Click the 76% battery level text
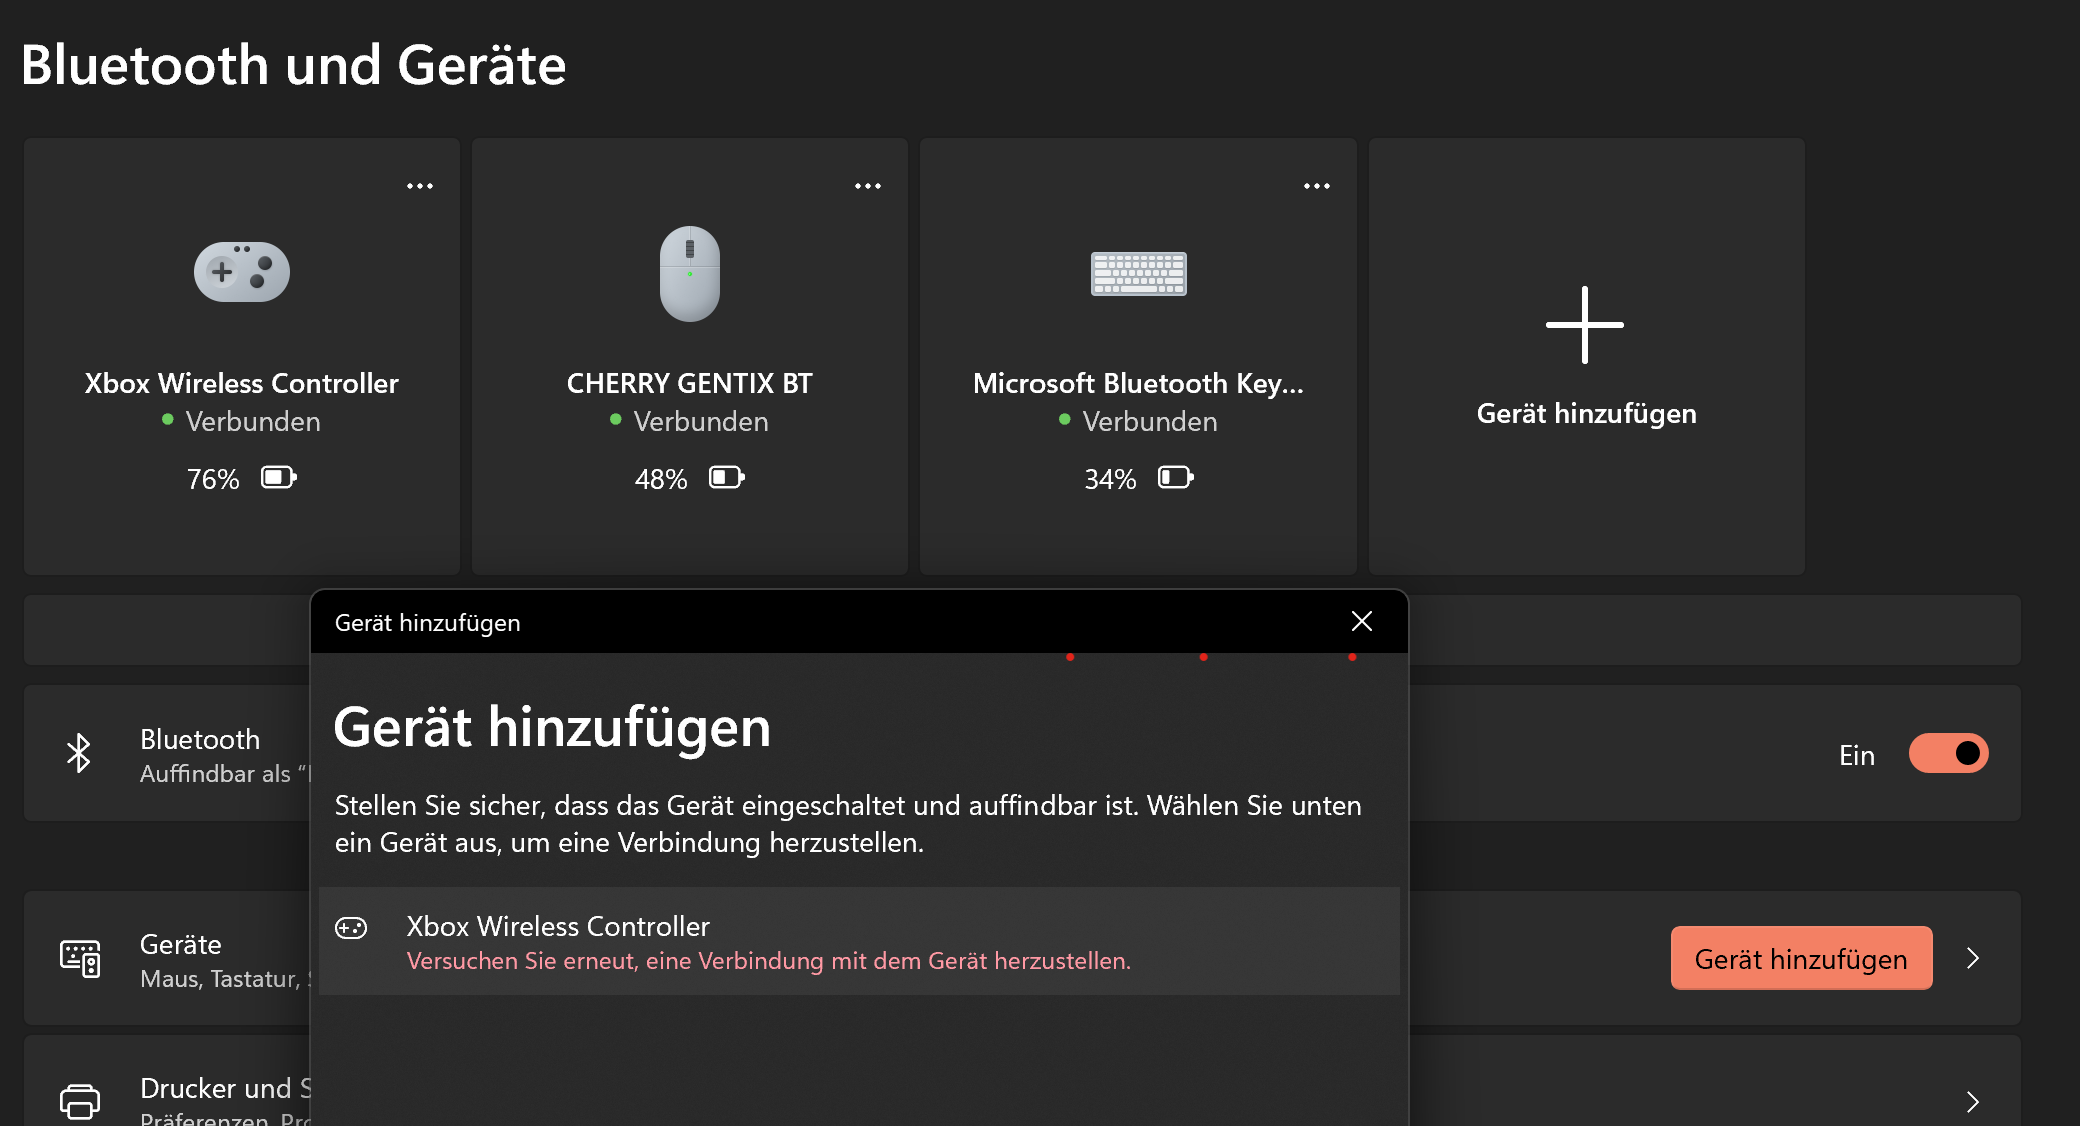The height and width of the screenshot is (1126, 2080). click(213, 479)
